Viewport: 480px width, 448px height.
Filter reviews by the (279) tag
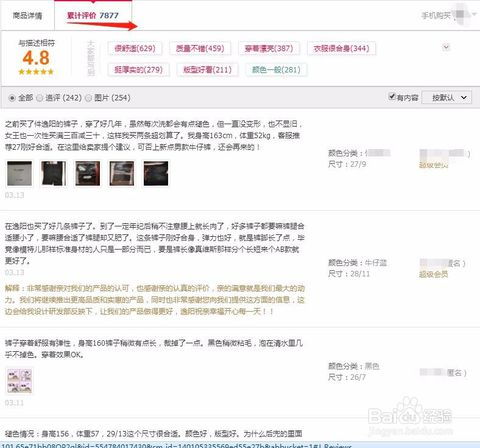pyautogui.click(x=138, y=70)
